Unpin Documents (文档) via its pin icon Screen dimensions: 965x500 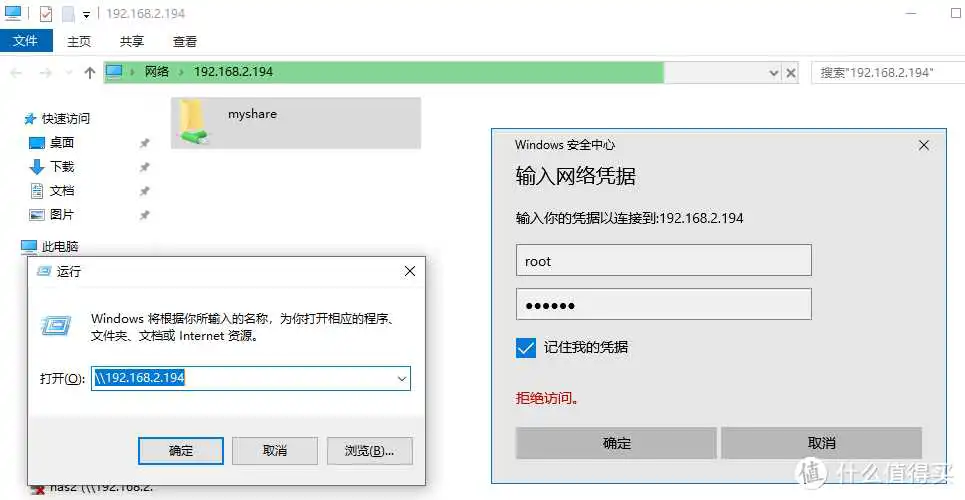coord(145,191)
